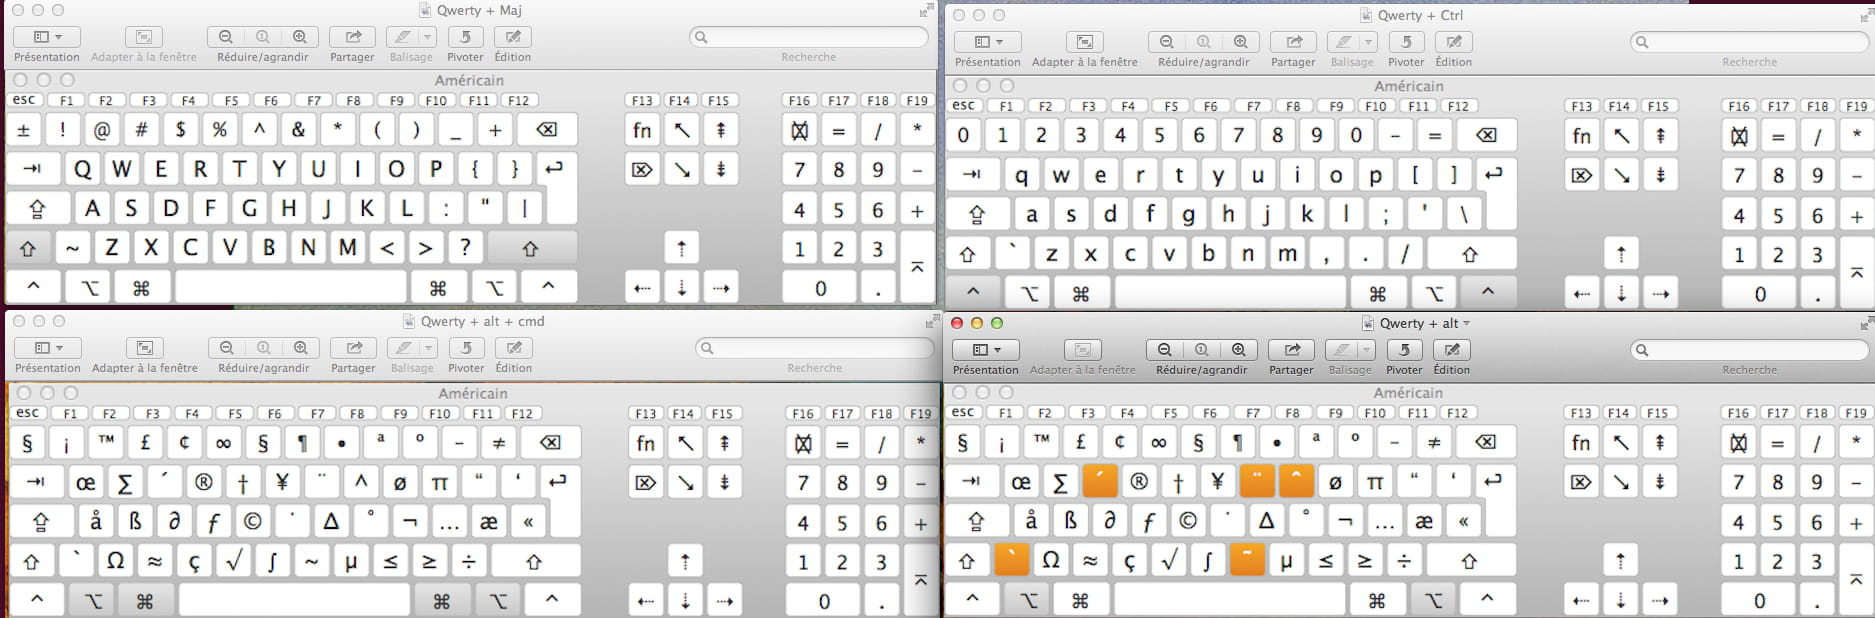
Task: Click the Recherche field in Qwerty + alt
Action: [x=1750, y=350]
